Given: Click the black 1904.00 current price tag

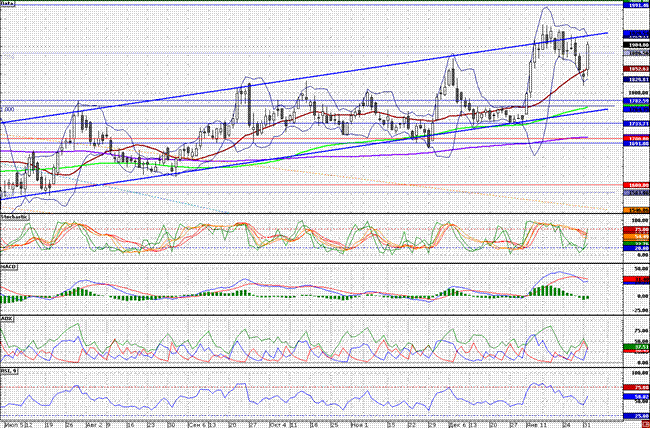Looking at the screenshot, I should pyautogui.click(x=636, y=45).
